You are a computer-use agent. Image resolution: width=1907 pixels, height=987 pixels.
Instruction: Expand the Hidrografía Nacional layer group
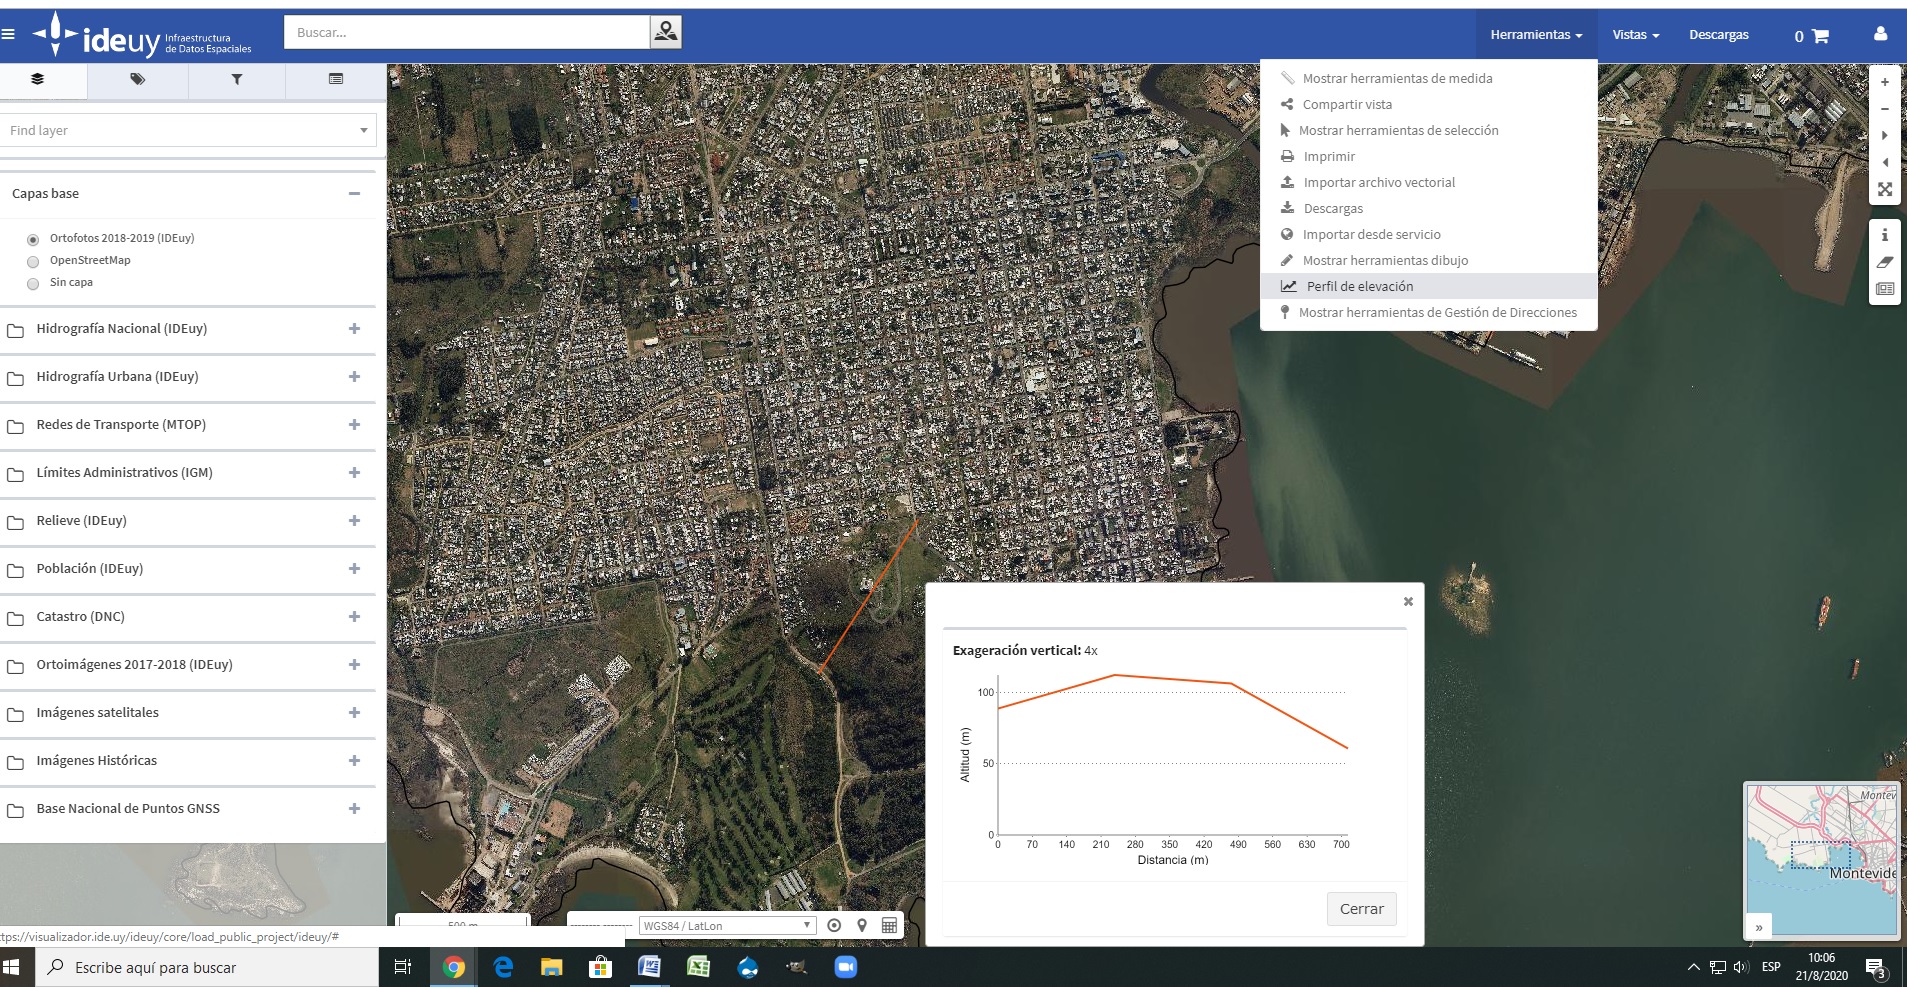click(353, 328)
